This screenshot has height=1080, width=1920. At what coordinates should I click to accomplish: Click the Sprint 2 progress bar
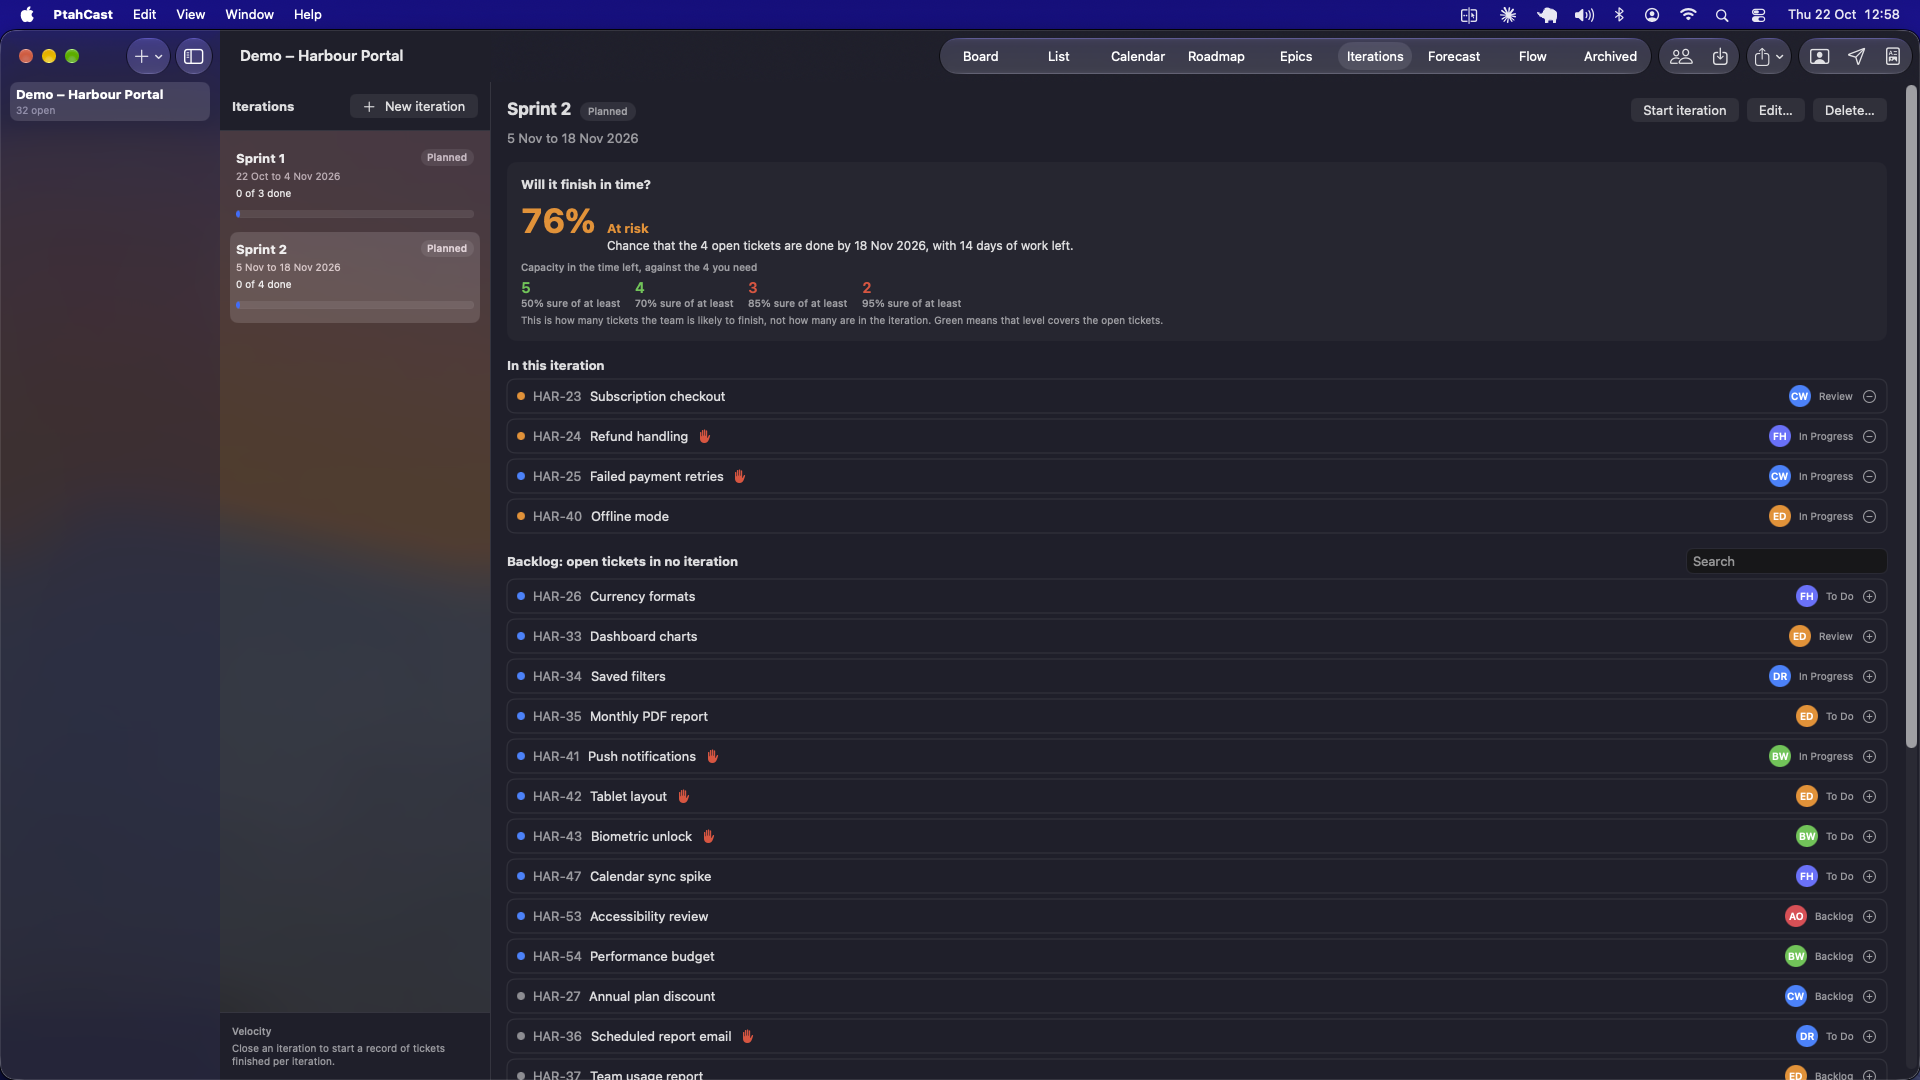355,306
